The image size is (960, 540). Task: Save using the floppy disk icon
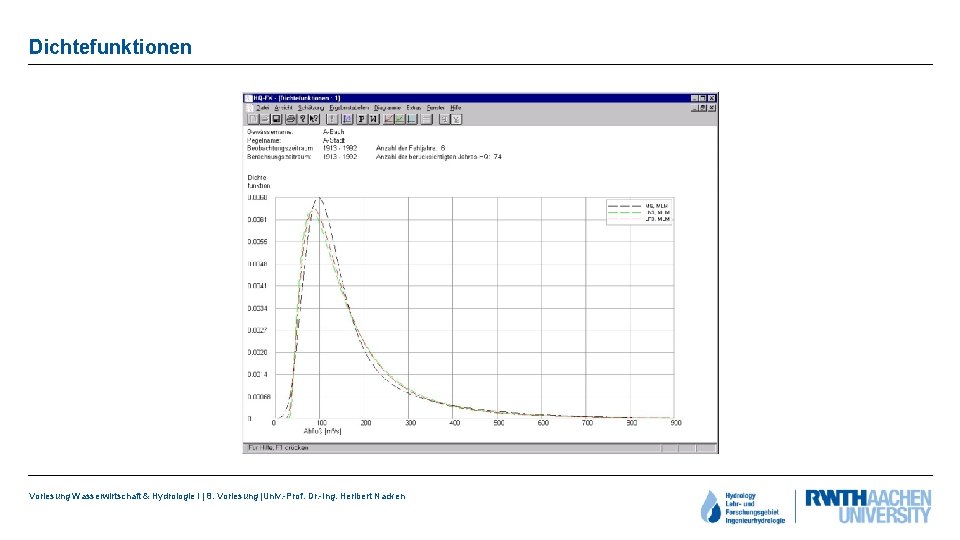(x=276, y=119)
